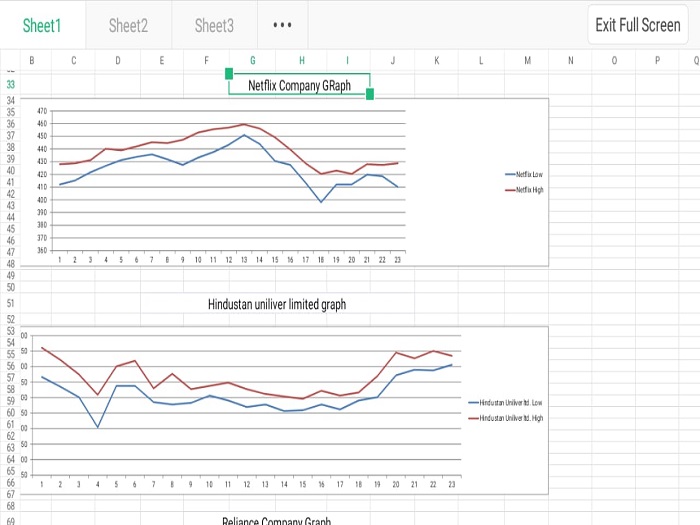
Task: Select column E header
Action: (162, 60)
